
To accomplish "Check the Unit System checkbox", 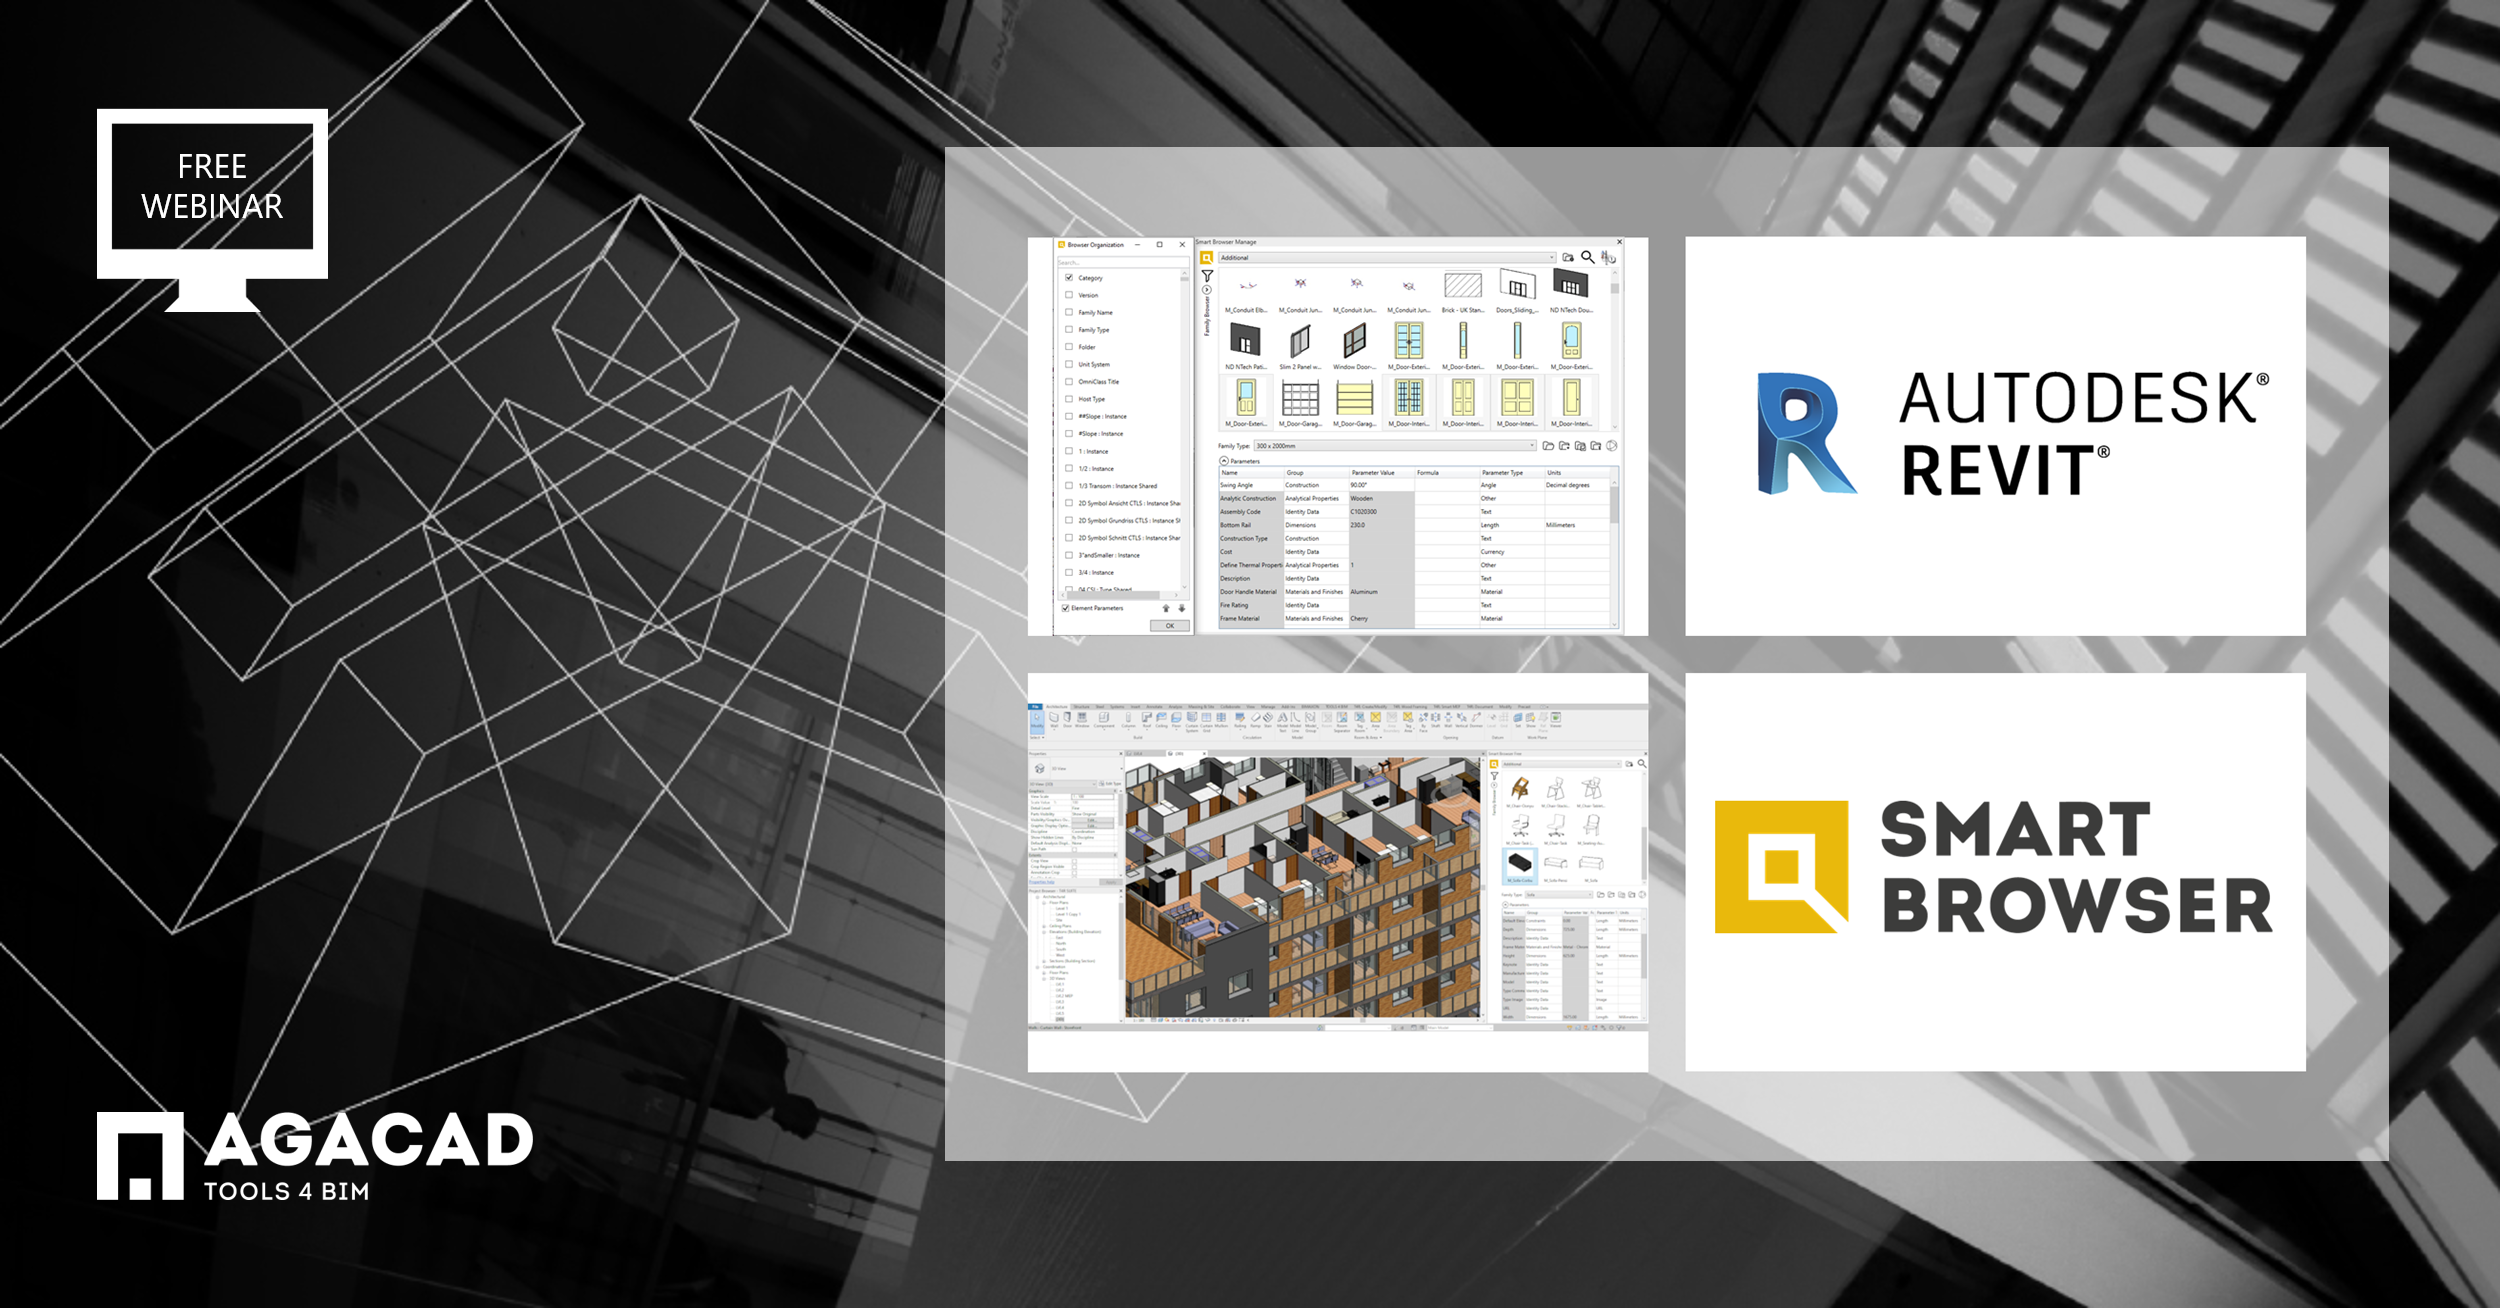I will [1069, 364].
